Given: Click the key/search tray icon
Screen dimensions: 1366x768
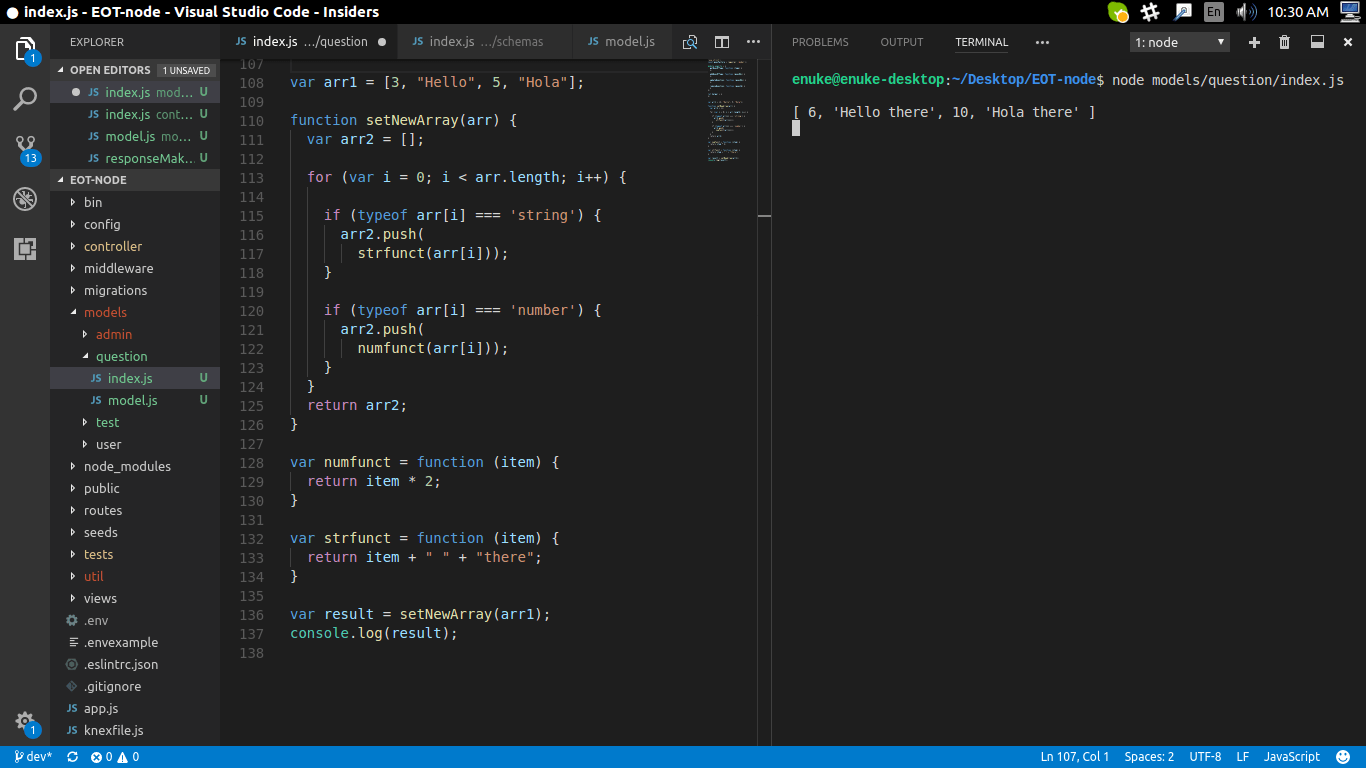Looking at the screenshot, I should click(1183, 12).
